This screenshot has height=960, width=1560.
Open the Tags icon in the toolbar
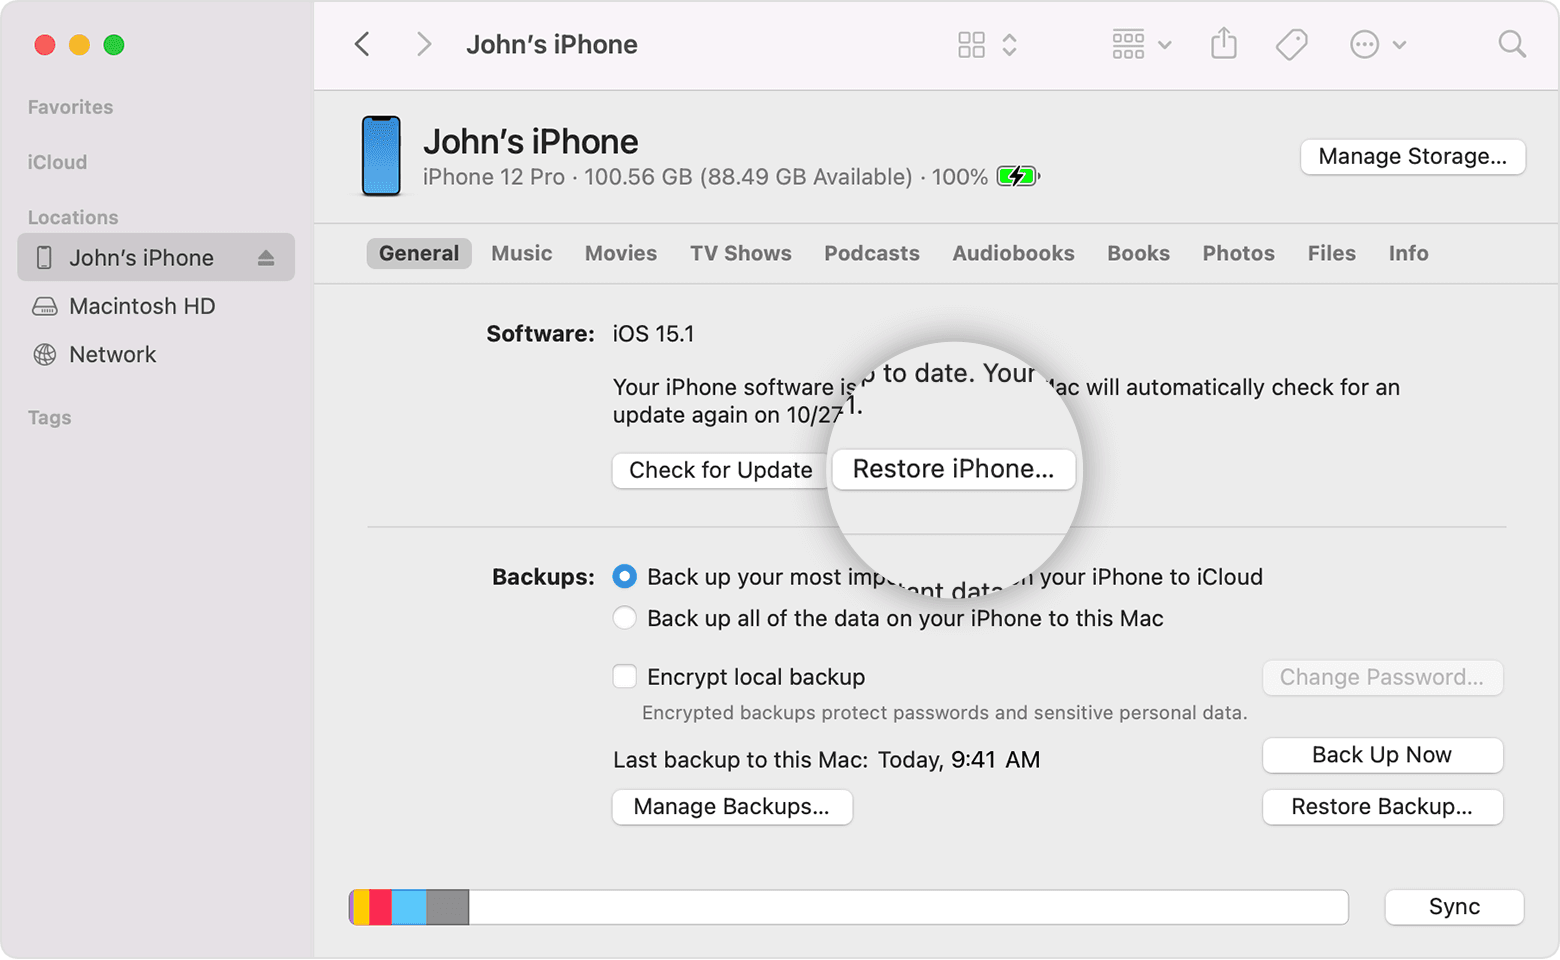click(1290, 44)
